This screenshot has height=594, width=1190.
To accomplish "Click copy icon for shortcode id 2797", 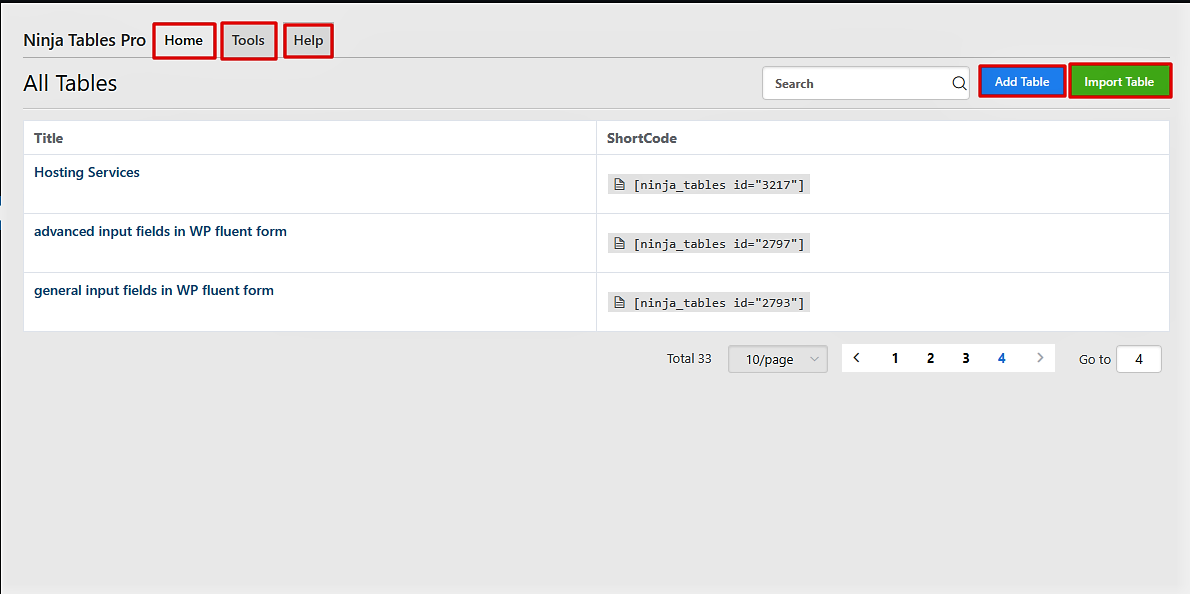I will pyautogui.click(x=620, y=244).
